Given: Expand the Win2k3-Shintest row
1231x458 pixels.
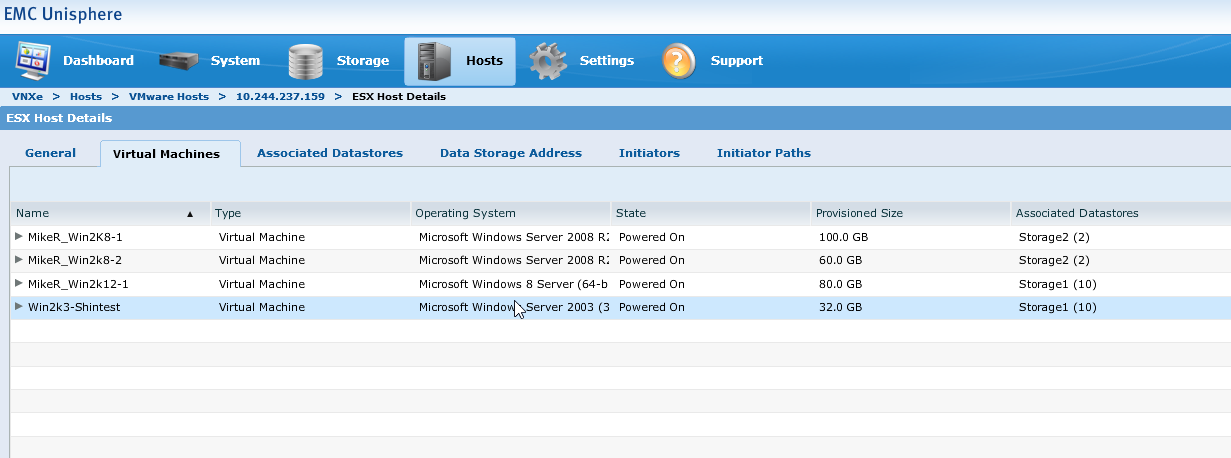Looking at the screenshot, I should [x=19, y=307].
